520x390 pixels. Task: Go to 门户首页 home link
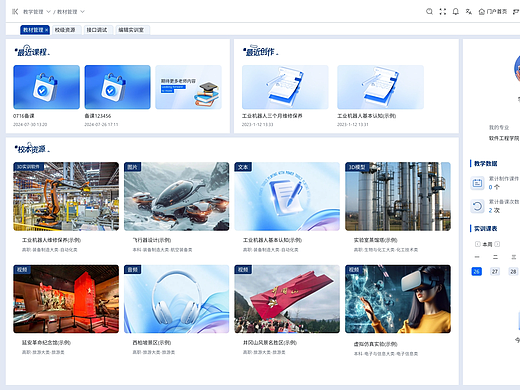coord(493,12)
